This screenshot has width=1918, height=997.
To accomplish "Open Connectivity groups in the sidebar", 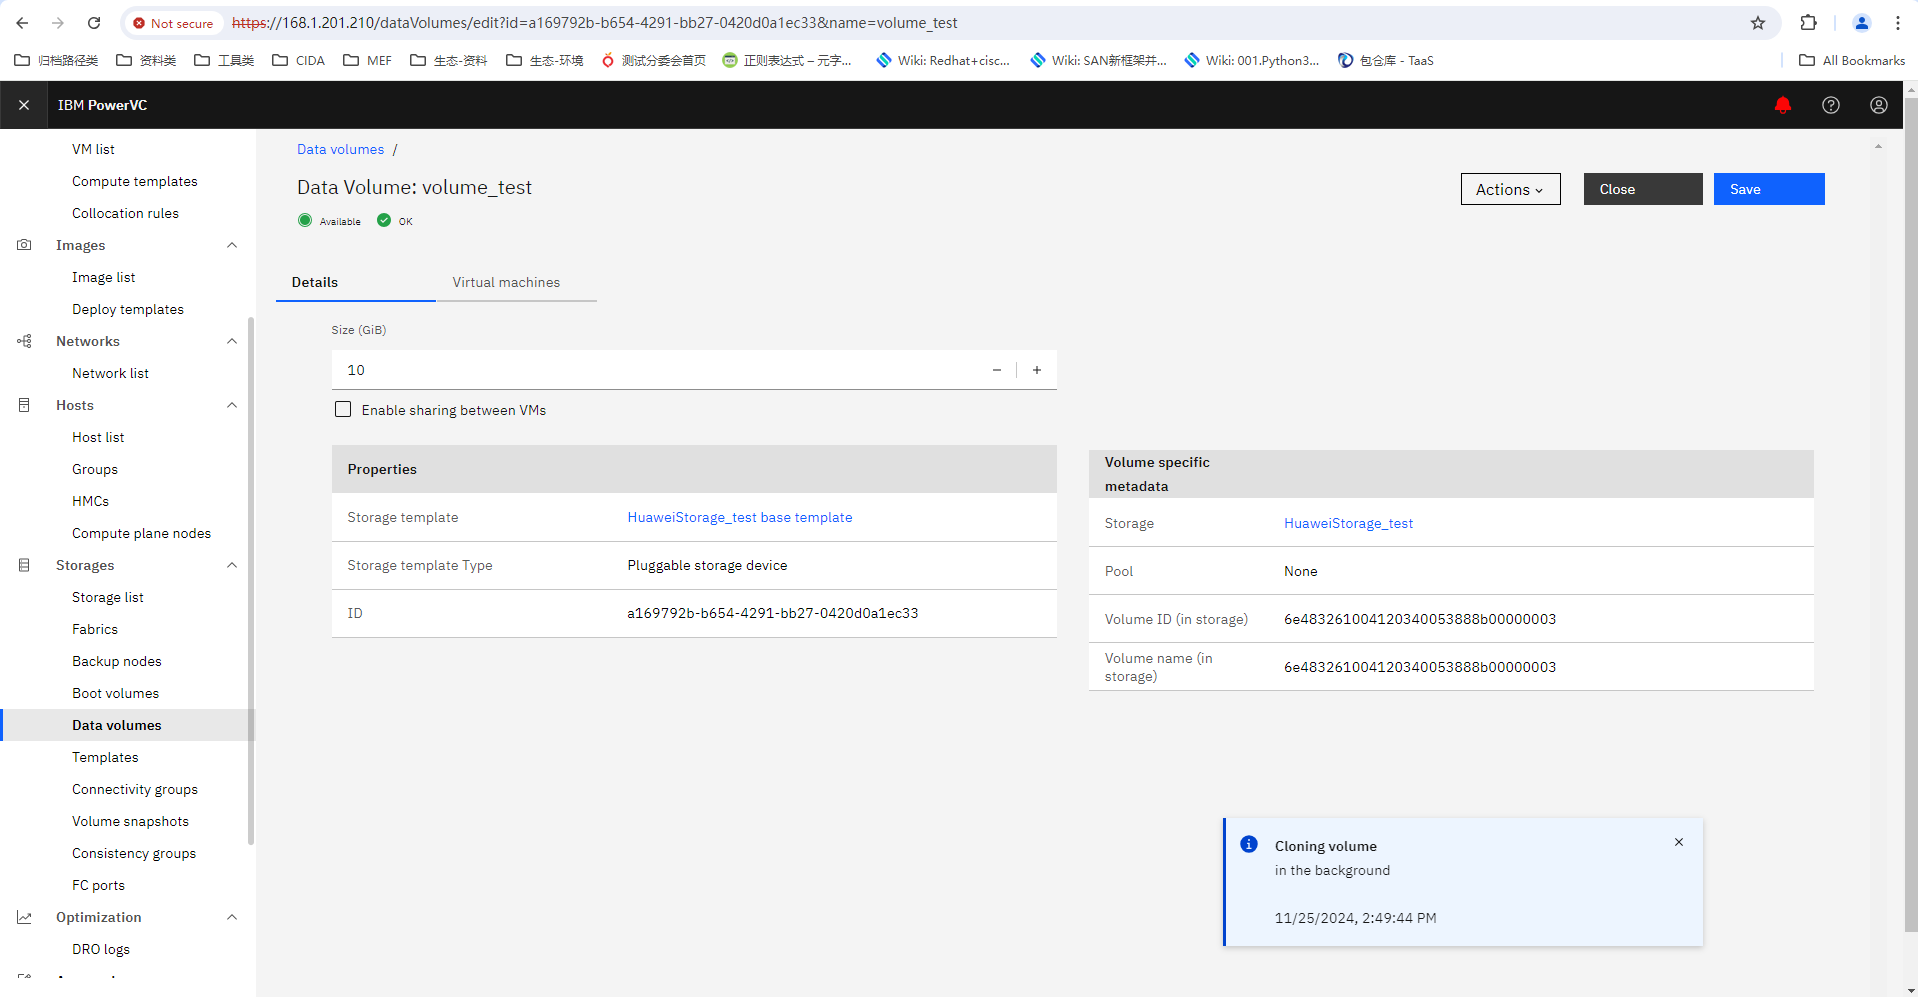I will pyautogui.click(x=134, y=789).
